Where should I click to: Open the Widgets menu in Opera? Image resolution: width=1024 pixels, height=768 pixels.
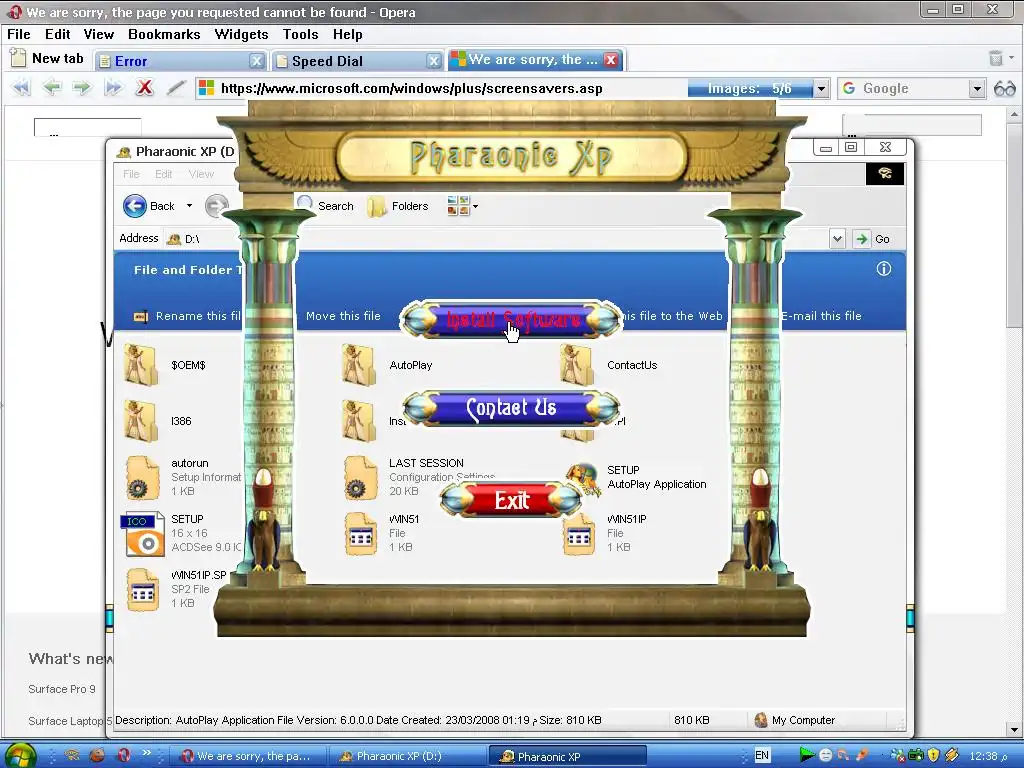[241, 35]
